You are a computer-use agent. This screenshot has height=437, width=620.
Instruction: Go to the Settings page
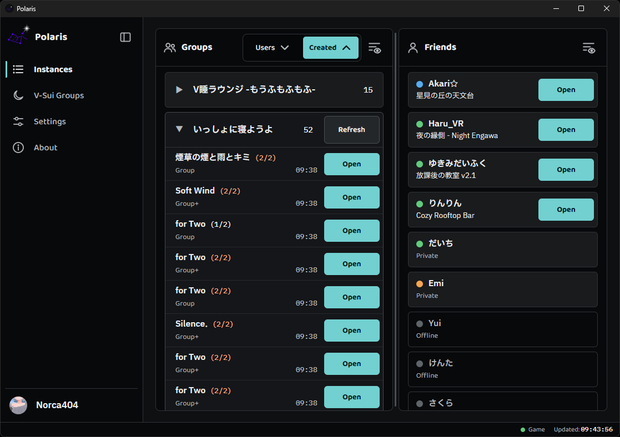[x=49, y=121]
